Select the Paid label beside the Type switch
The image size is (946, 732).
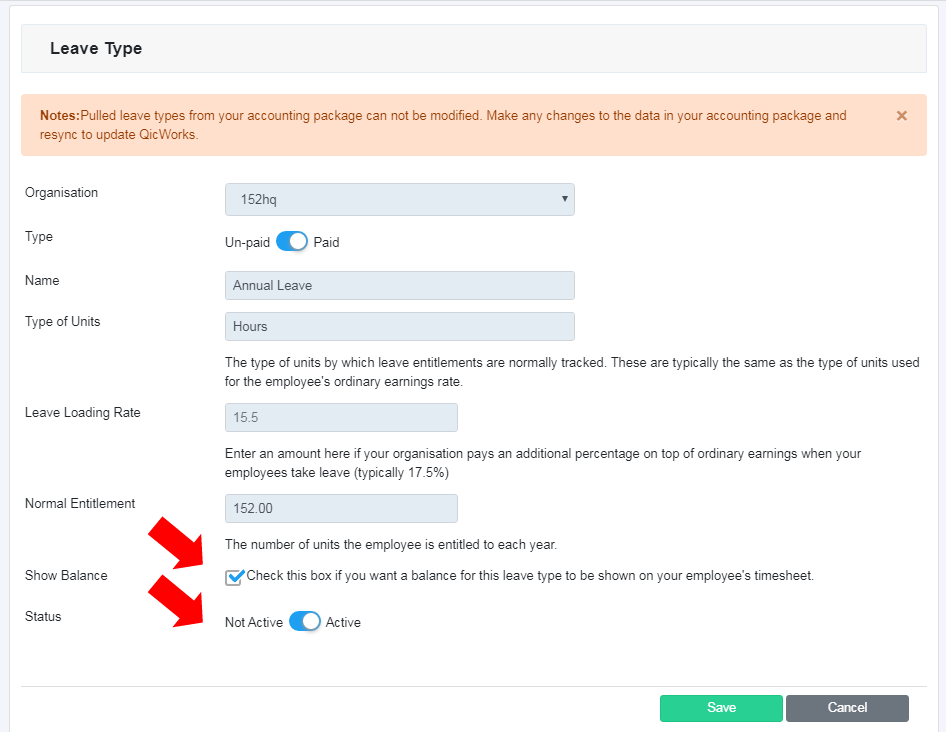pos(326,243)
